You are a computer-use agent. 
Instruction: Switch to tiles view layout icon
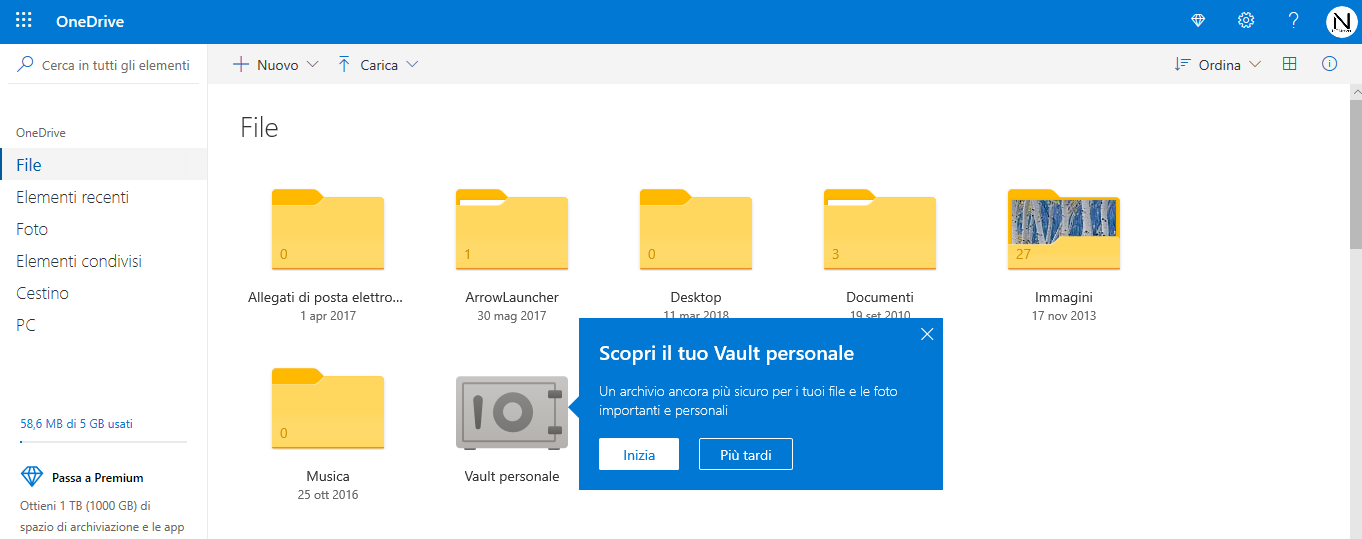click(x=1290, y=64)
